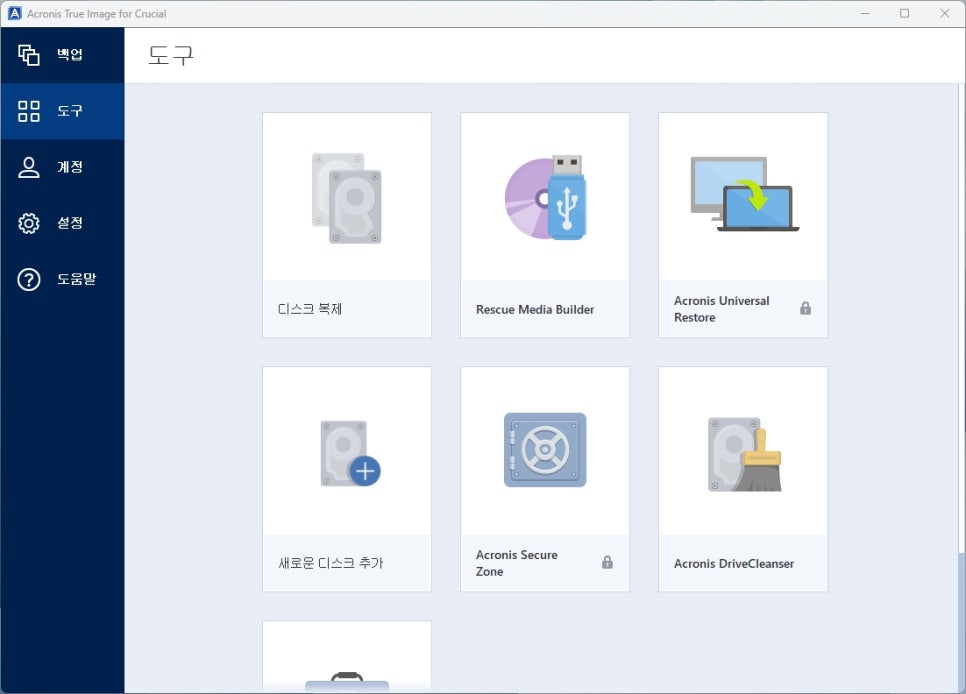The width and height of the screenshot is (966, 694).
Task: Open 도움말 (Help) in the sidebar
Action: pos(62,279)
